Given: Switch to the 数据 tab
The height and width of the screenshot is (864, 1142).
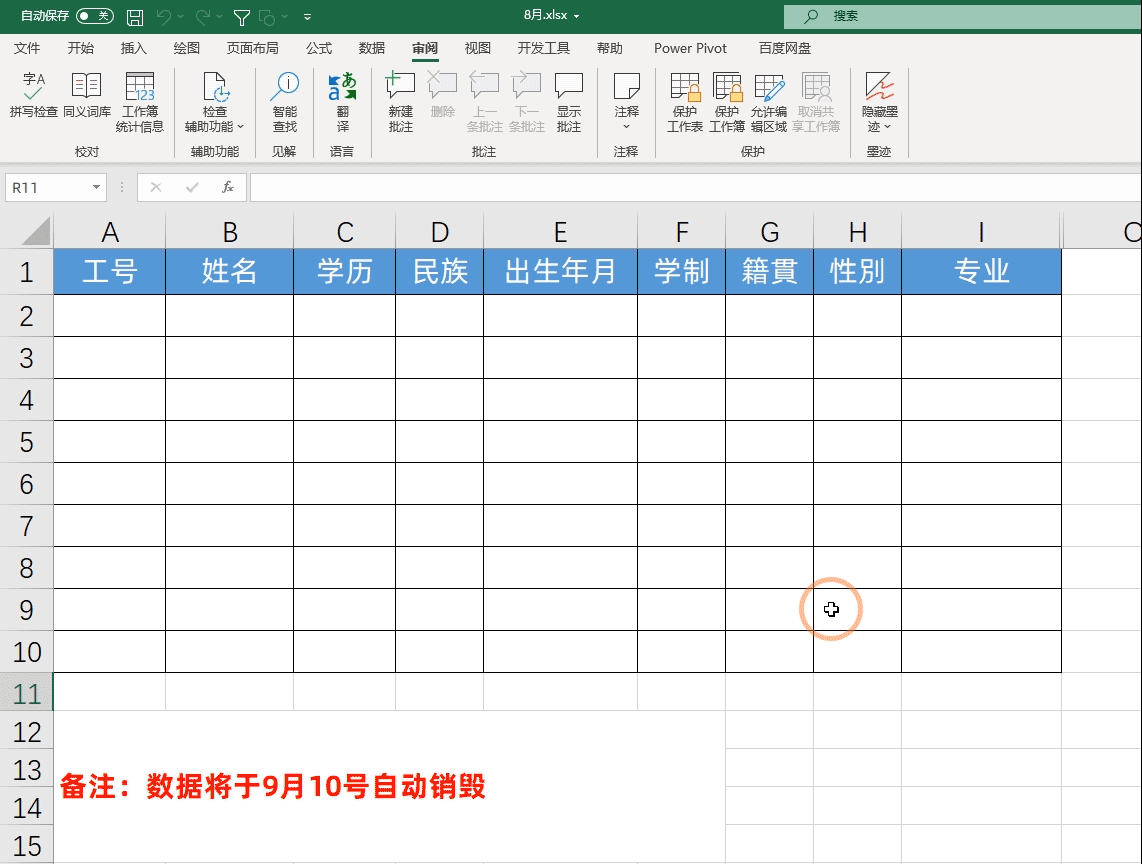Looking at the screenshot, I should pos(371,48).
